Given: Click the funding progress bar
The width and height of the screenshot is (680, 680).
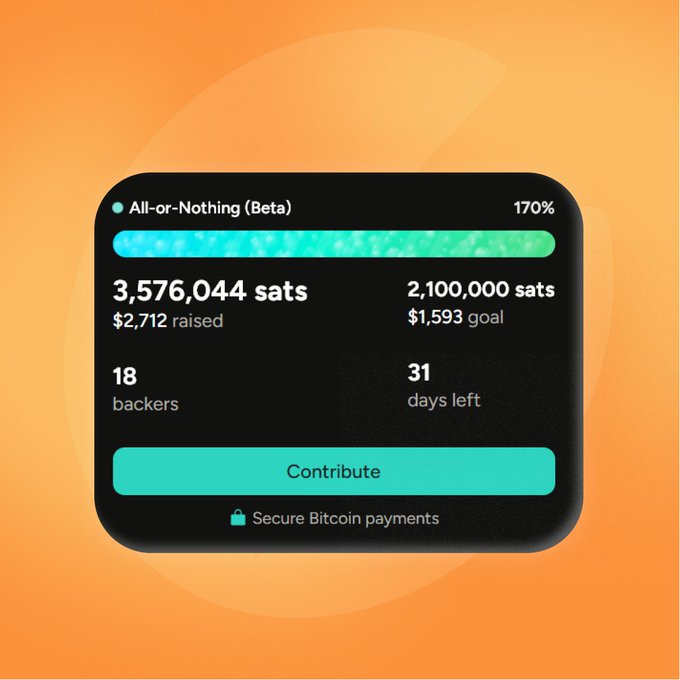Looking at the screenshot, I should click(x=333, y=244).
